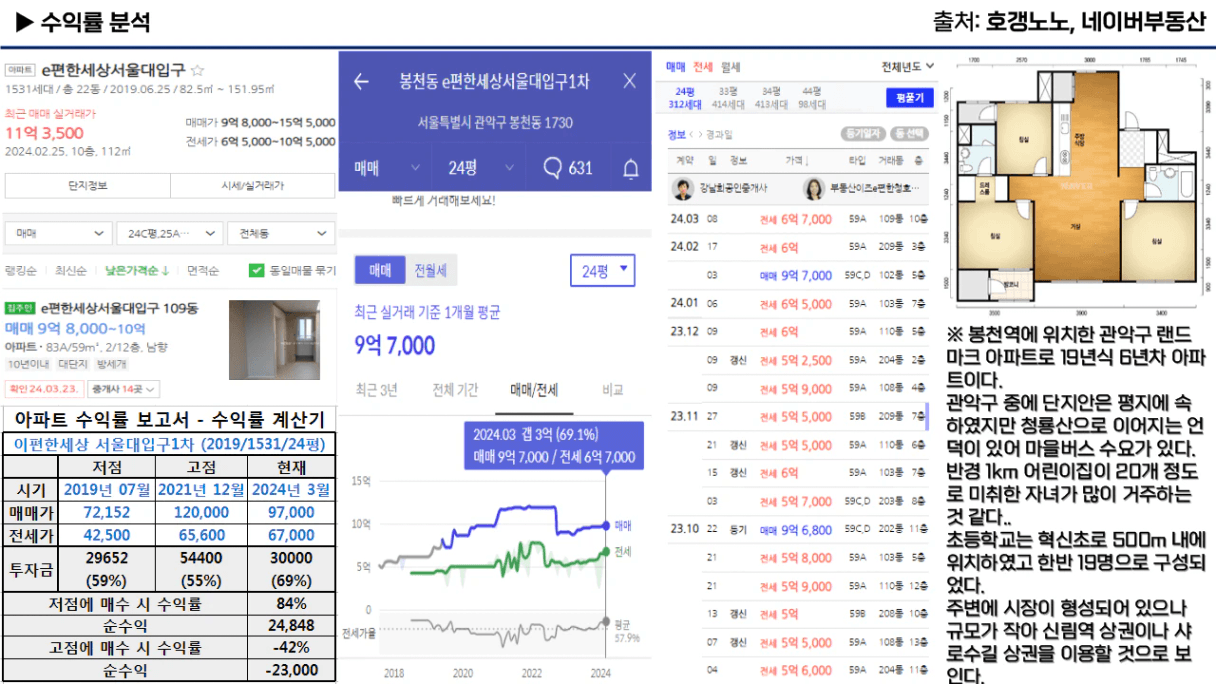Close the 봉천동 e편한세상서울대입구1차 panel with X
Screen dimensions: 1216x684
point(629,82)
